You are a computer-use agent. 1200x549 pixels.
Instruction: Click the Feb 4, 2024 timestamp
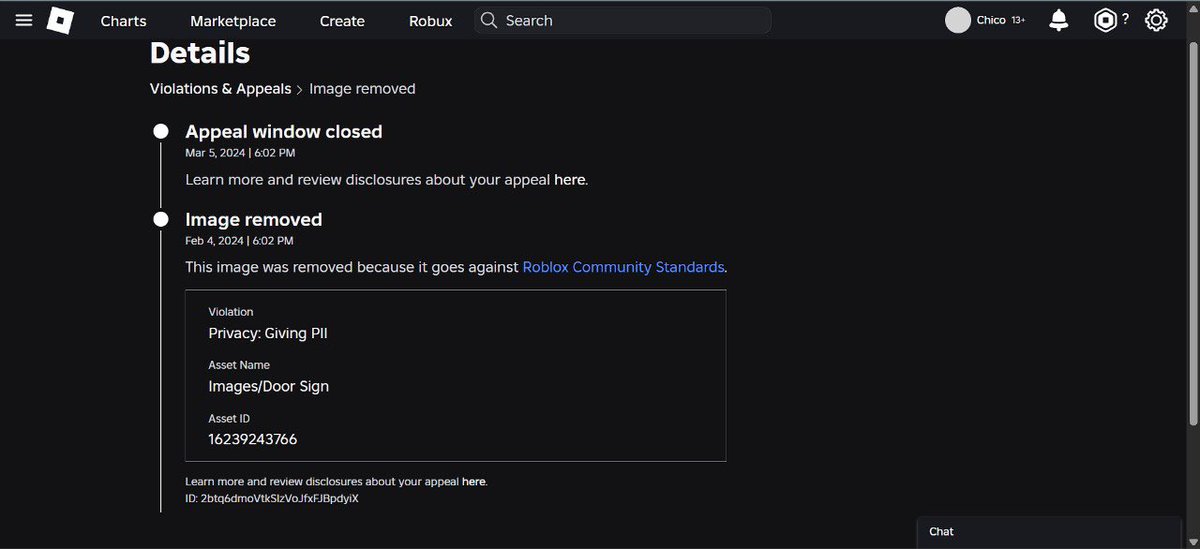click(239, 241)
